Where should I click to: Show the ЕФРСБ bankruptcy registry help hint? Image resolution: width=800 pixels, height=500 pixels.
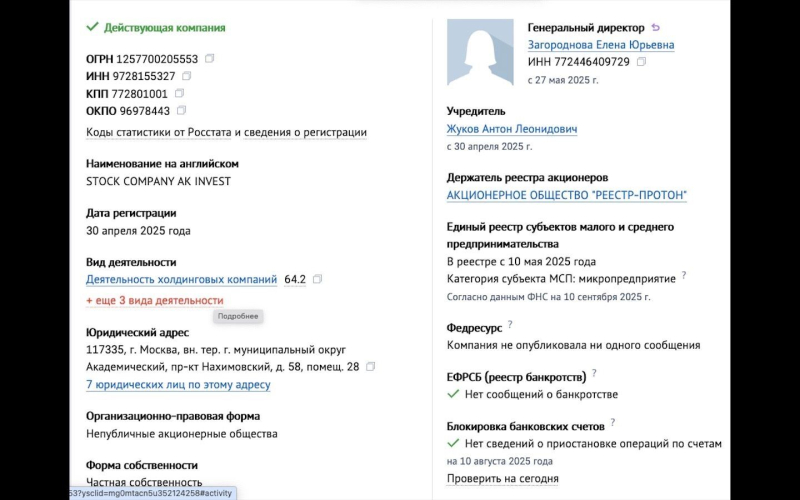click(x=594, y=374)
